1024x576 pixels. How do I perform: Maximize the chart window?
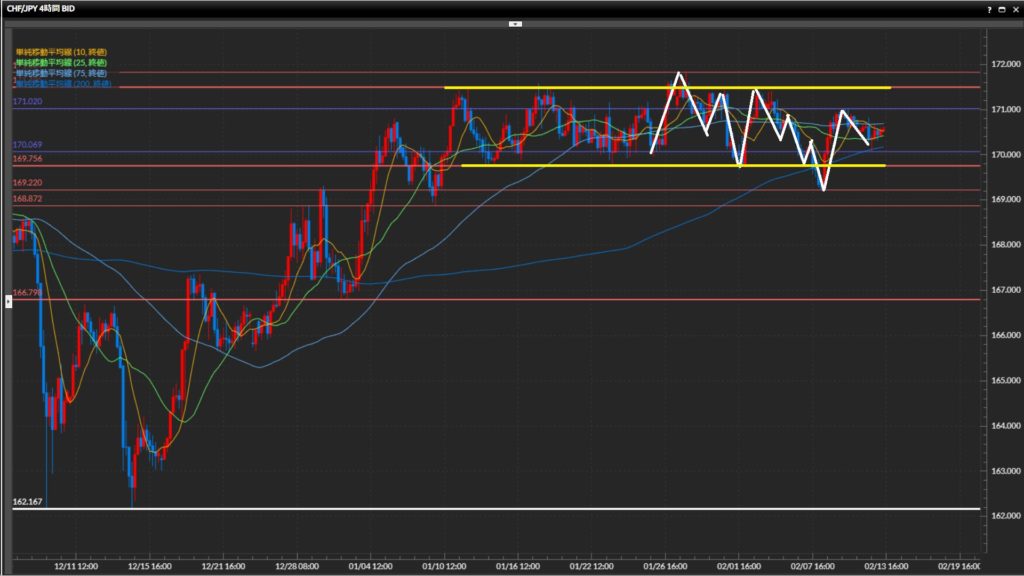[x=1001, y=8]
